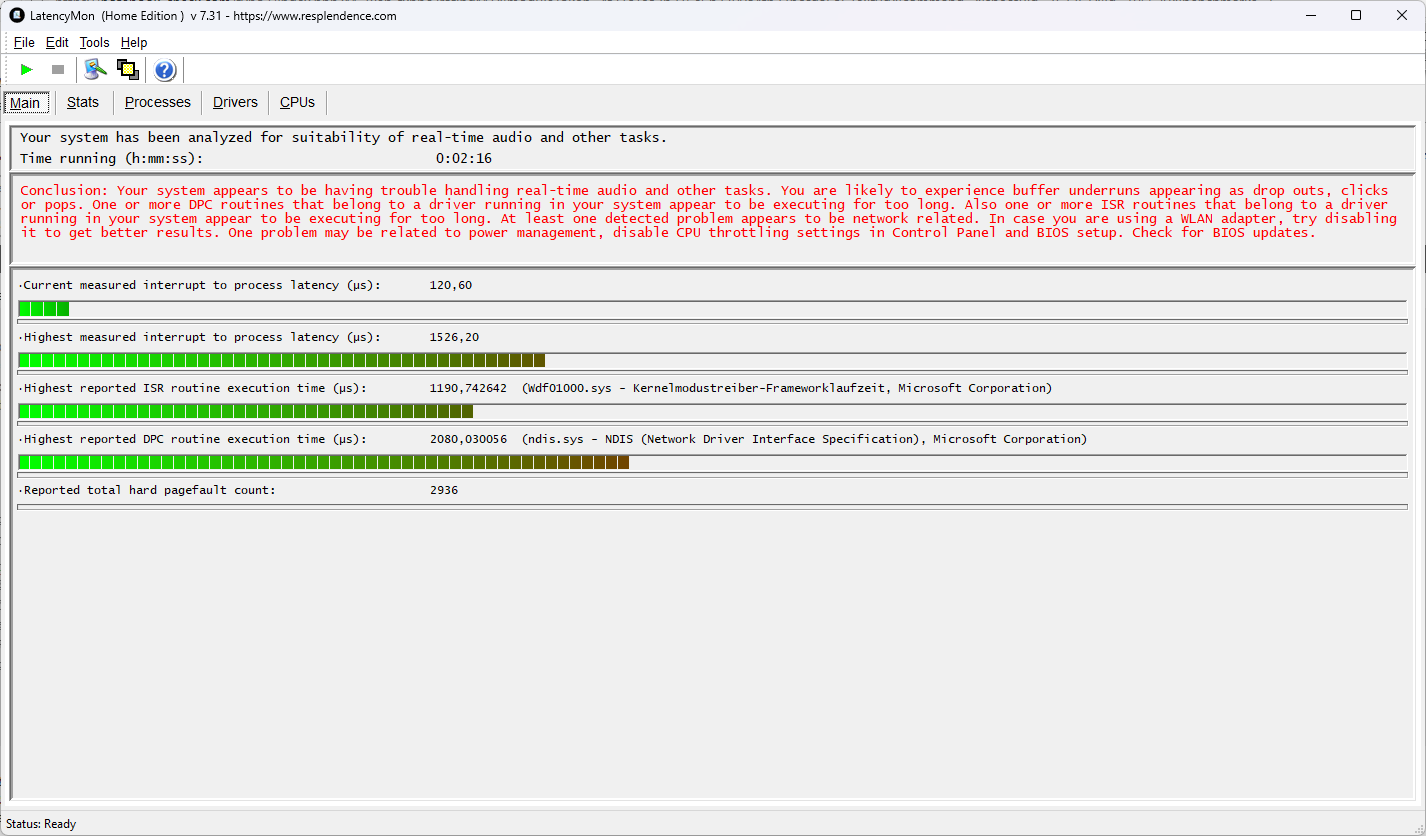This screenshot has width=1426, height=836.
Task: Click the red Conclusion text block
Action: click(x=708, y=211)
